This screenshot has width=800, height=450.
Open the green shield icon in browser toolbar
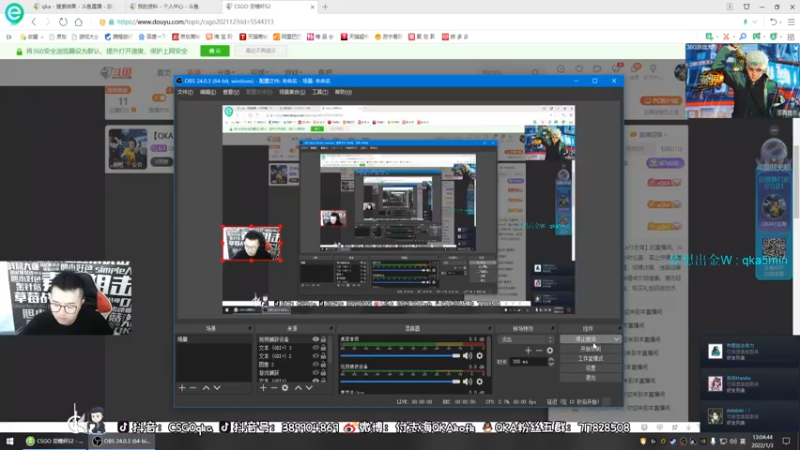[x=773, y=37]
